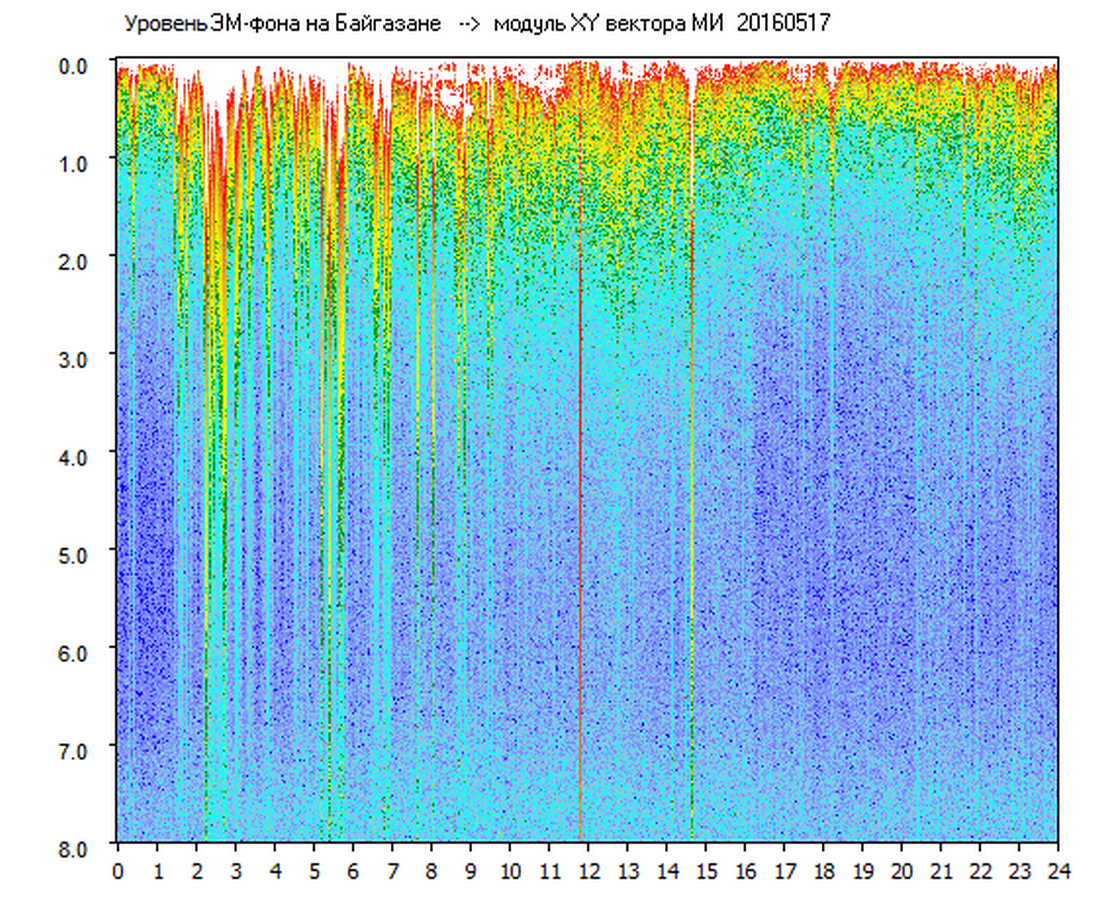Select the 15 tick on the hour axis
The image size is (1096, 900).
pos(706,871)
